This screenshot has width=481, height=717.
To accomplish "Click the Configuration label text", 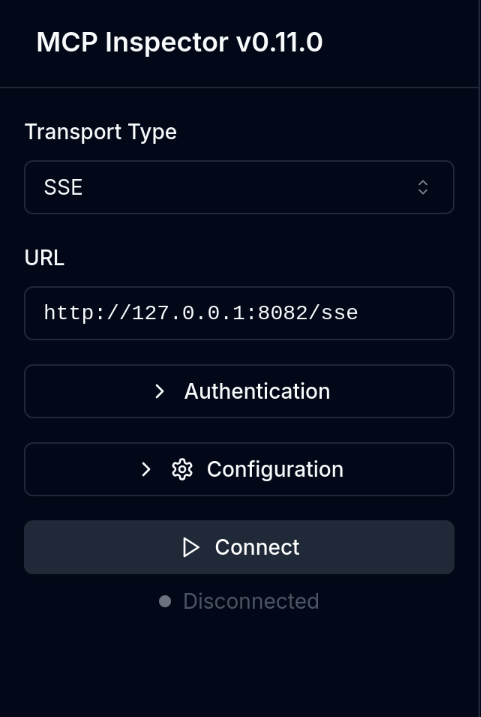I will tap(275, 470).
